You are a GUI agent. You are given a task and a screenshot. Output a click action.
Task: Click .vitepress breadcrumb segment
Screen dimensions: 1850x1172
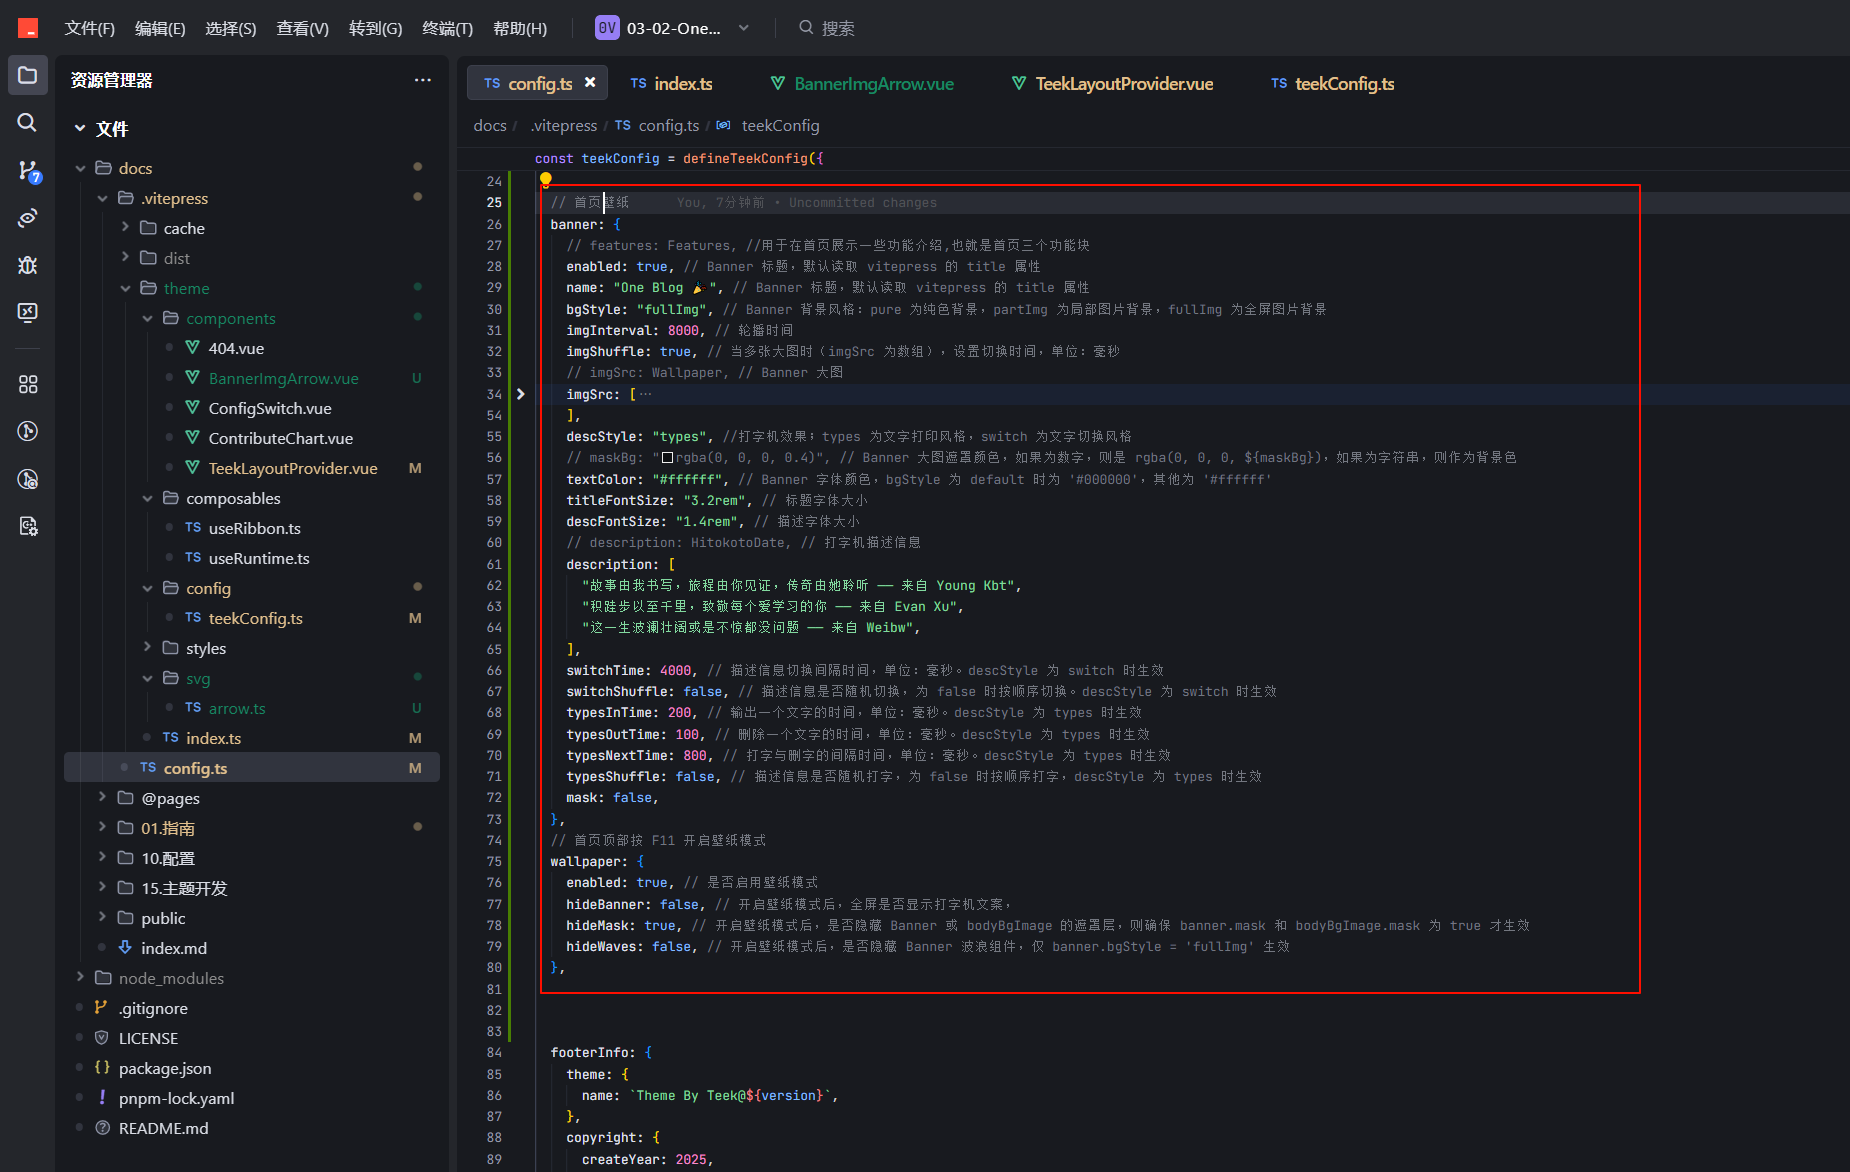point(564,125)
